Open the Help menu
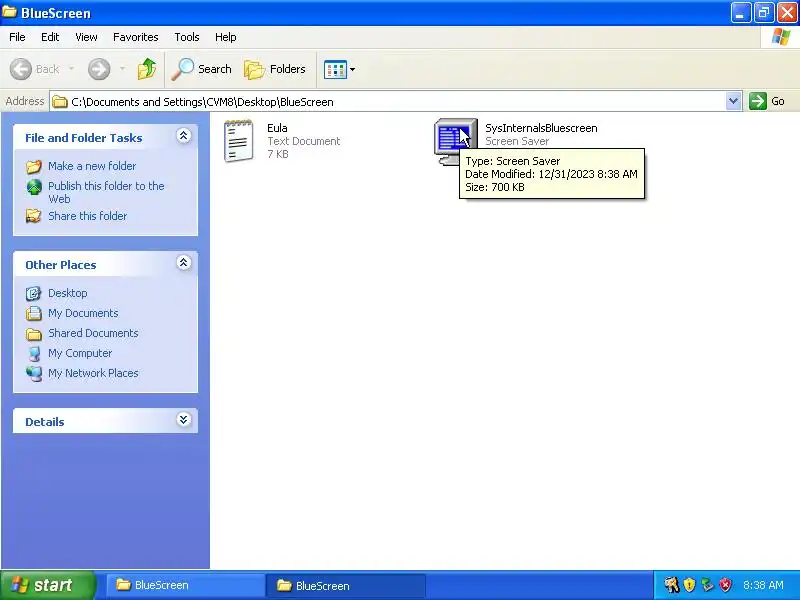Screen dimensions: 800x600 226,37
